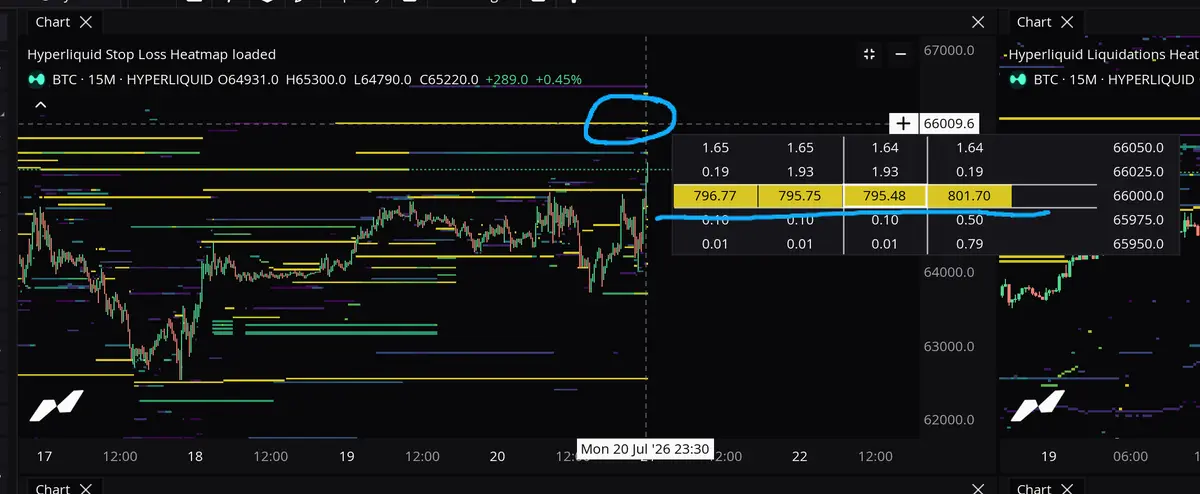Click the 66009.6 crosshair price label
This screenshot has height=494, width=1200.
pyautogui.click(x=949, y=123)
